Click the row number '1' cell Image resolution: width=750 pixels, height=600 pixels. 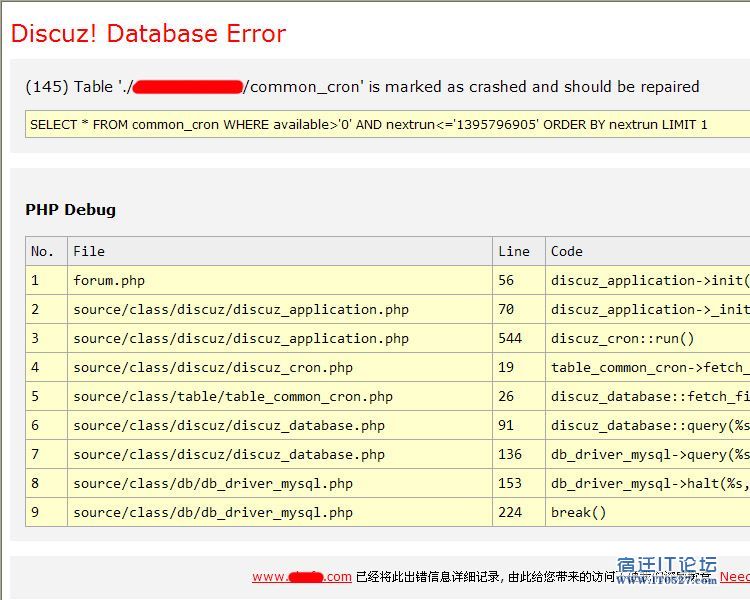(x=46, y=280)
